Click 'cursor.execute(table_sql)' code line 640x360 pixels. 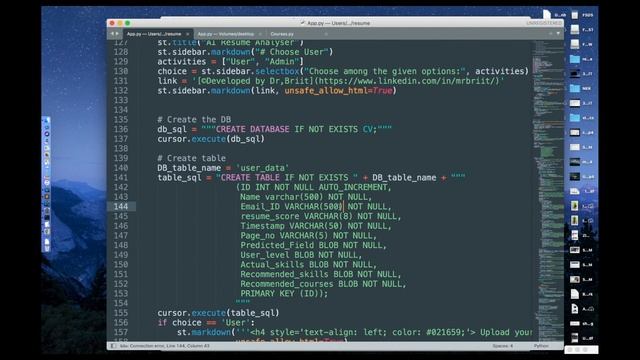218,313
